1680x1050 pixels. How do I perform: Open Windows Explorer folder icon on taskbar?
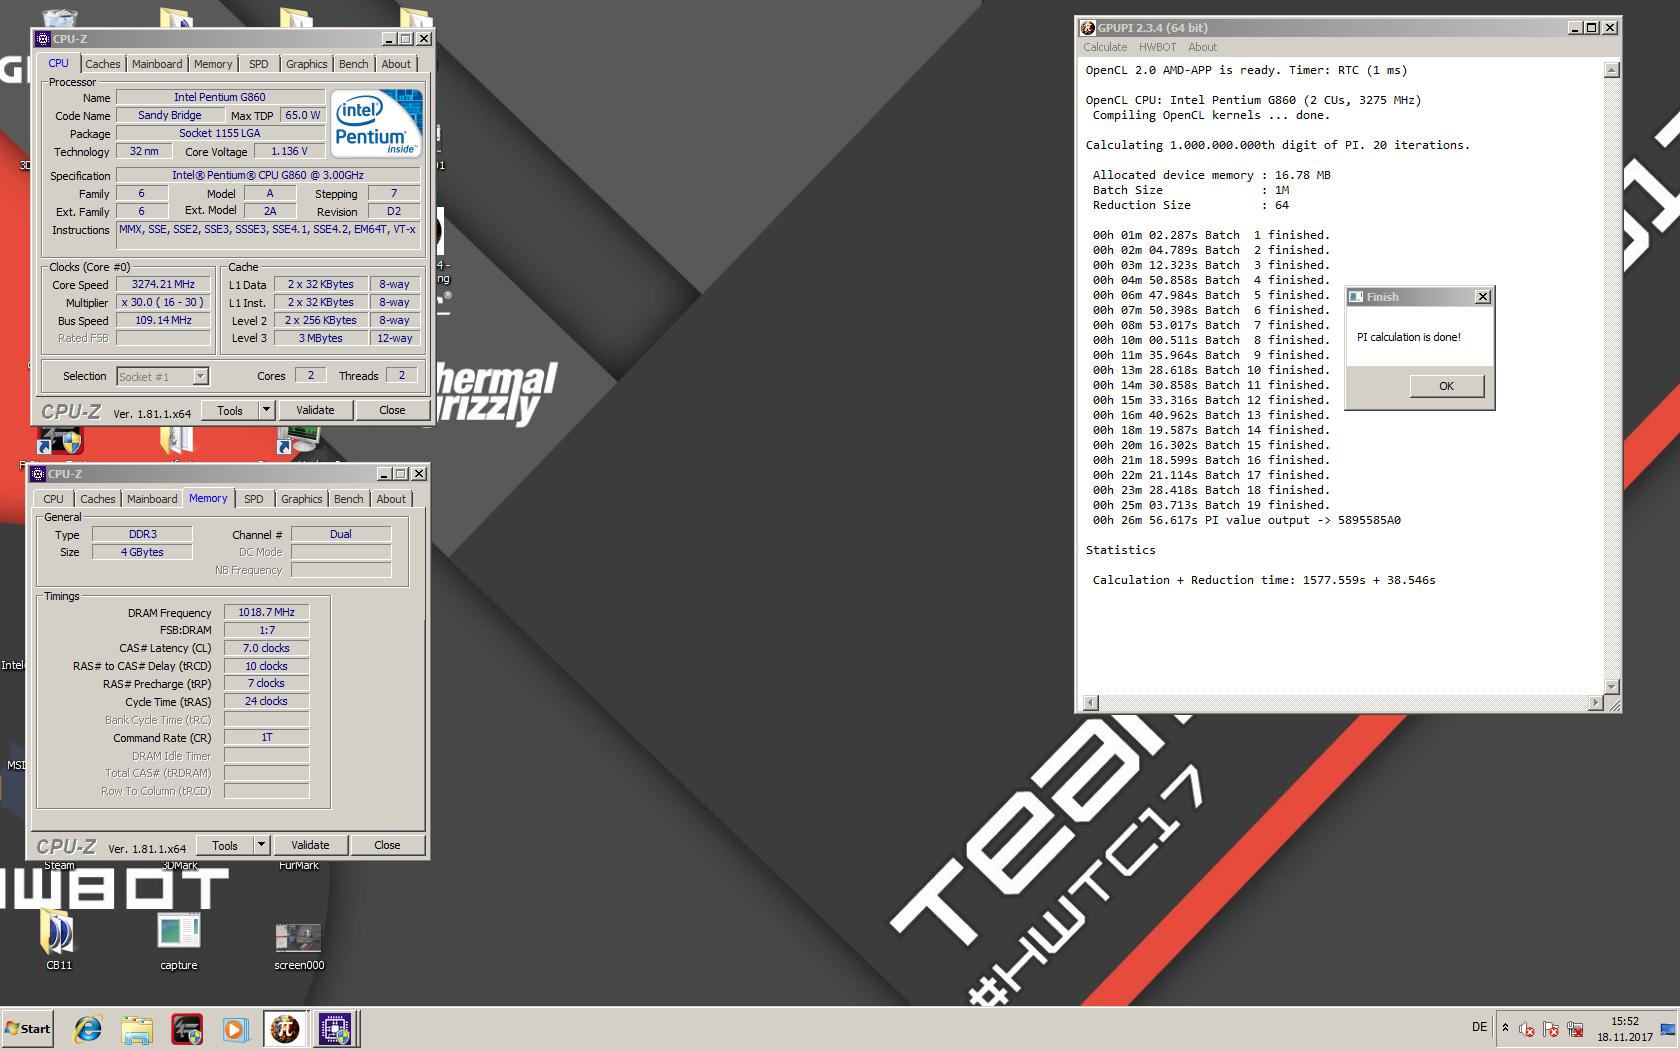(137, 1028)
